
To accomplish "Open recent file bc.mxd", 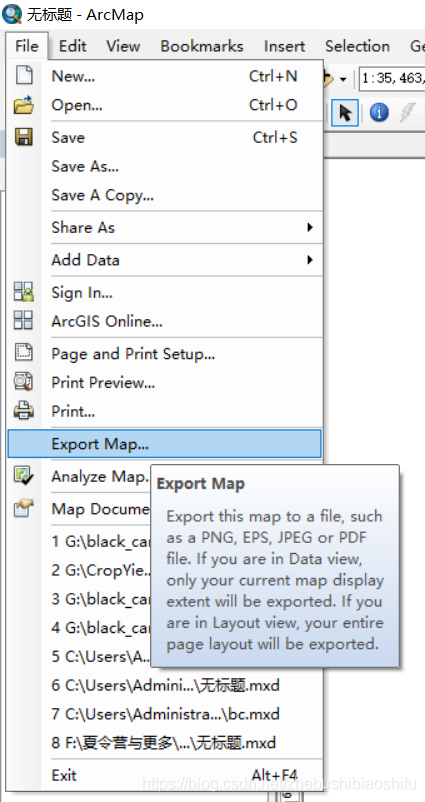I will [x=165, y=714].
